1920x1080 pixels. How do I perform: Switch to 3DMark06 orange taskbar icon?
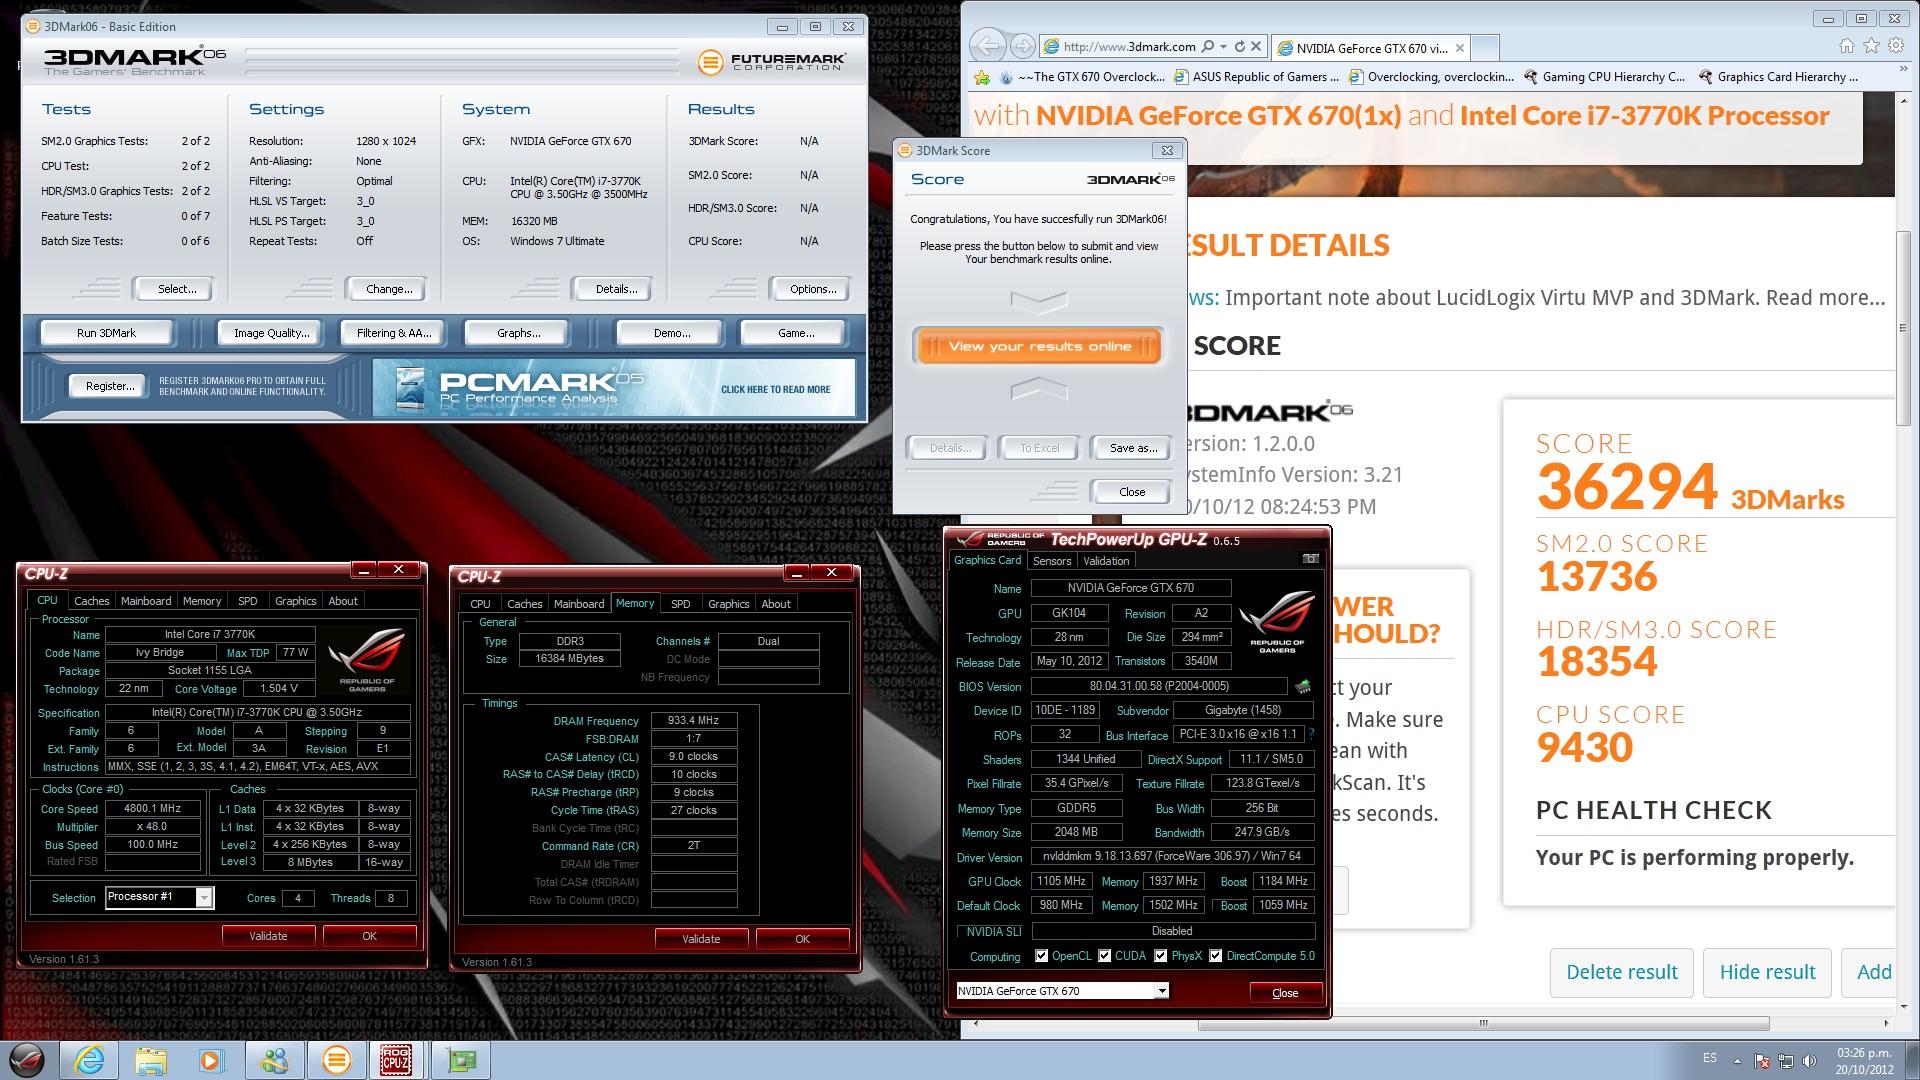pos(337,1060)
